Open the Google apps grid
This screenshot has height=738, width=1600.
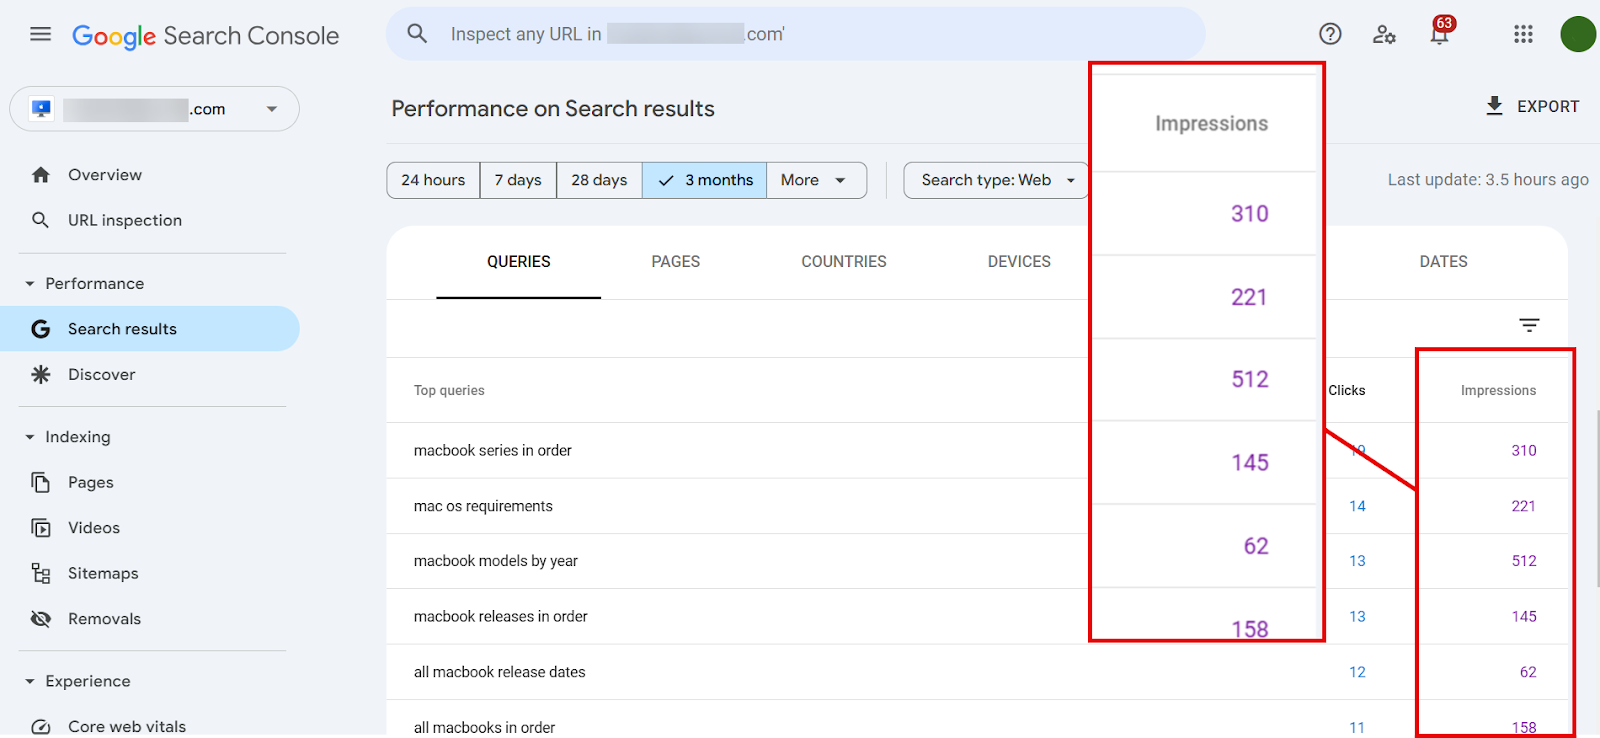pyautogui.click(x=1523, y=34)
